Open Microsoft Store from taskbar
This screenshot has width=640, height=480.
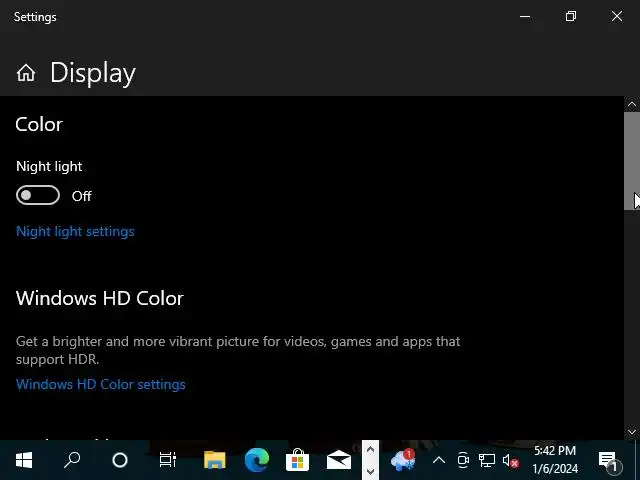pyautogui.click(x=298, y=460)
